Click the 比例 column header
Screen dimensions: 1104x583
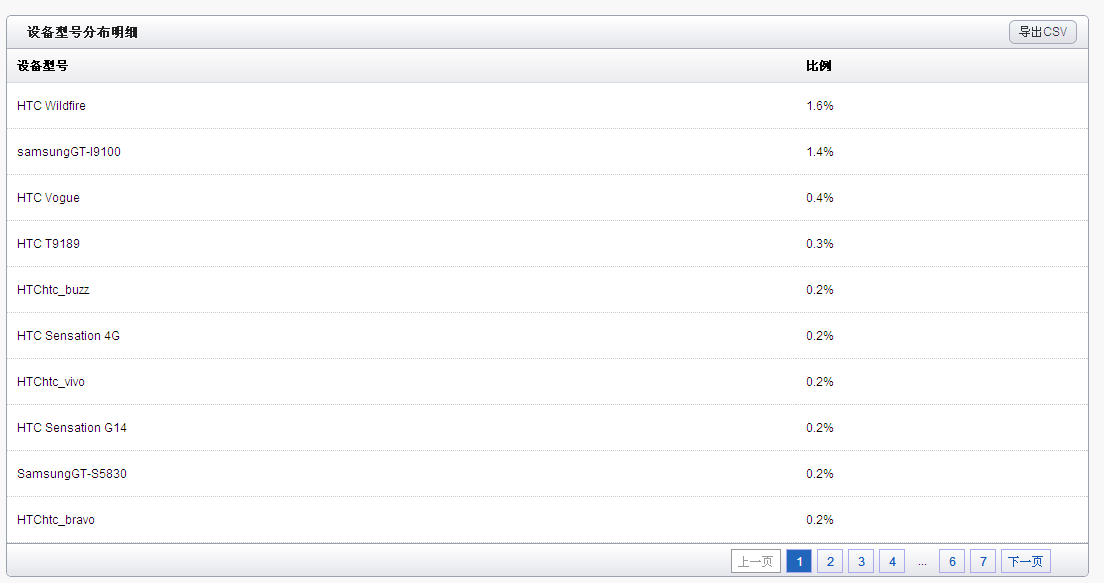coord(819,65)
